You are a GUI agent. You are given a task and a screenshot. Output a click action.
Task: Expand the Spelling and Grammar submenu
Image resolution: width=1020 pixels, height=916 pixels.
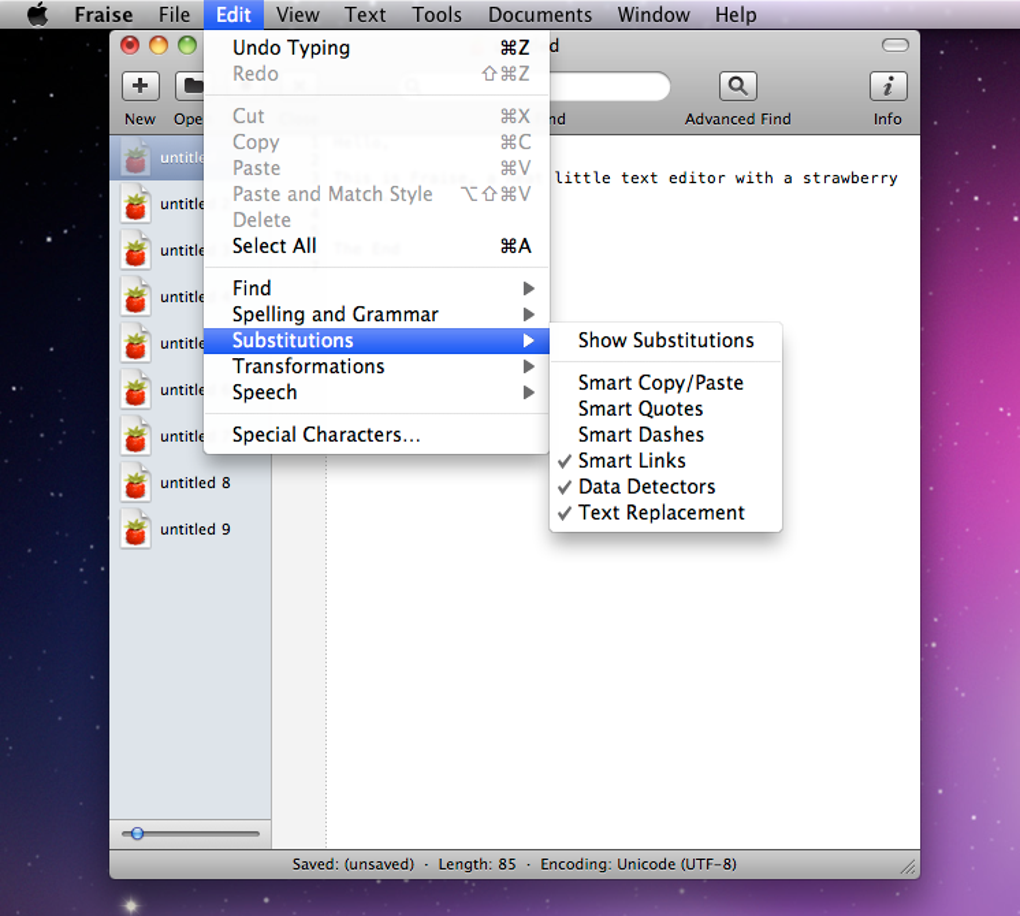coord(377,314)
